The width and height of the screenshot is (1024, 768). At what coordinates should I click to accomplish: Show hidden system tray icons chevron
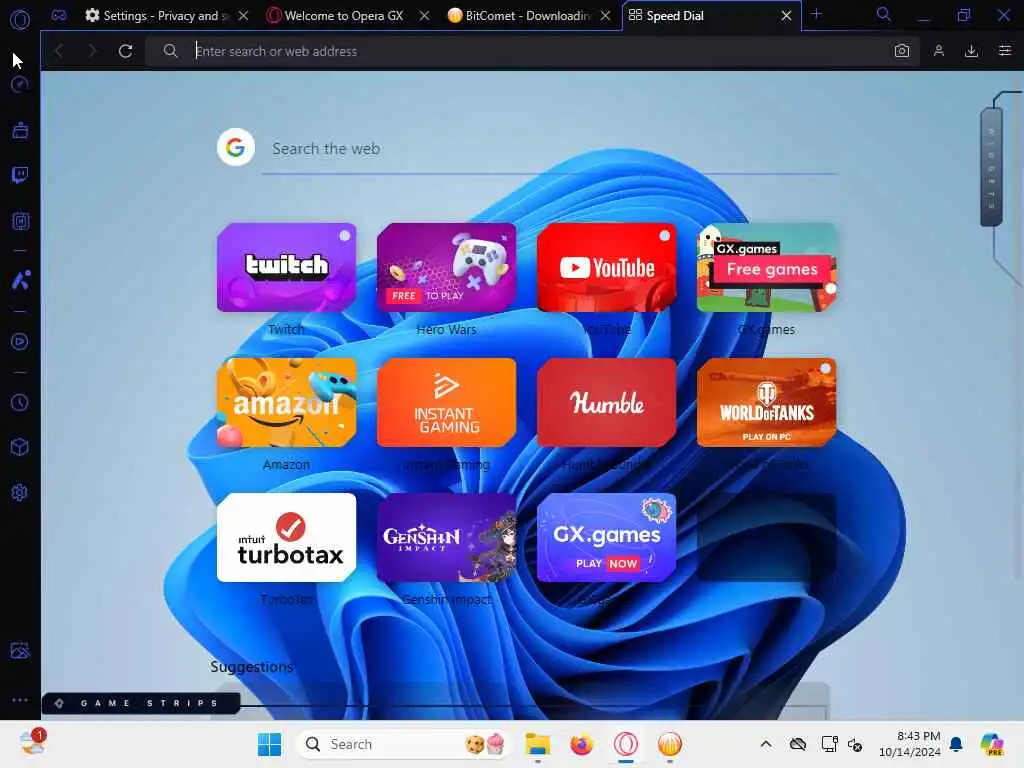coord(766,744)
